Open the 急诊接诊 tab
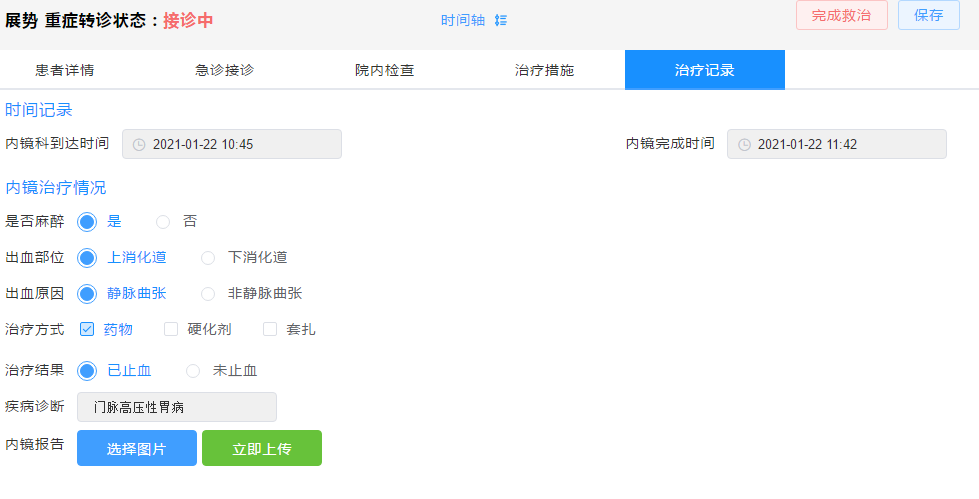 tap(225, 70)
